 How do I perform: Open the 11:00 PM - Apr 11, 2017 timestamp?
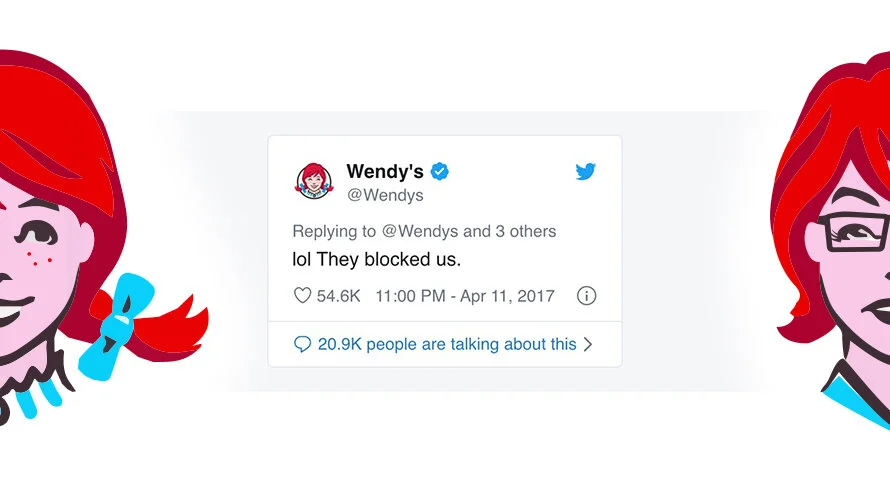click(x=465, y=296)
